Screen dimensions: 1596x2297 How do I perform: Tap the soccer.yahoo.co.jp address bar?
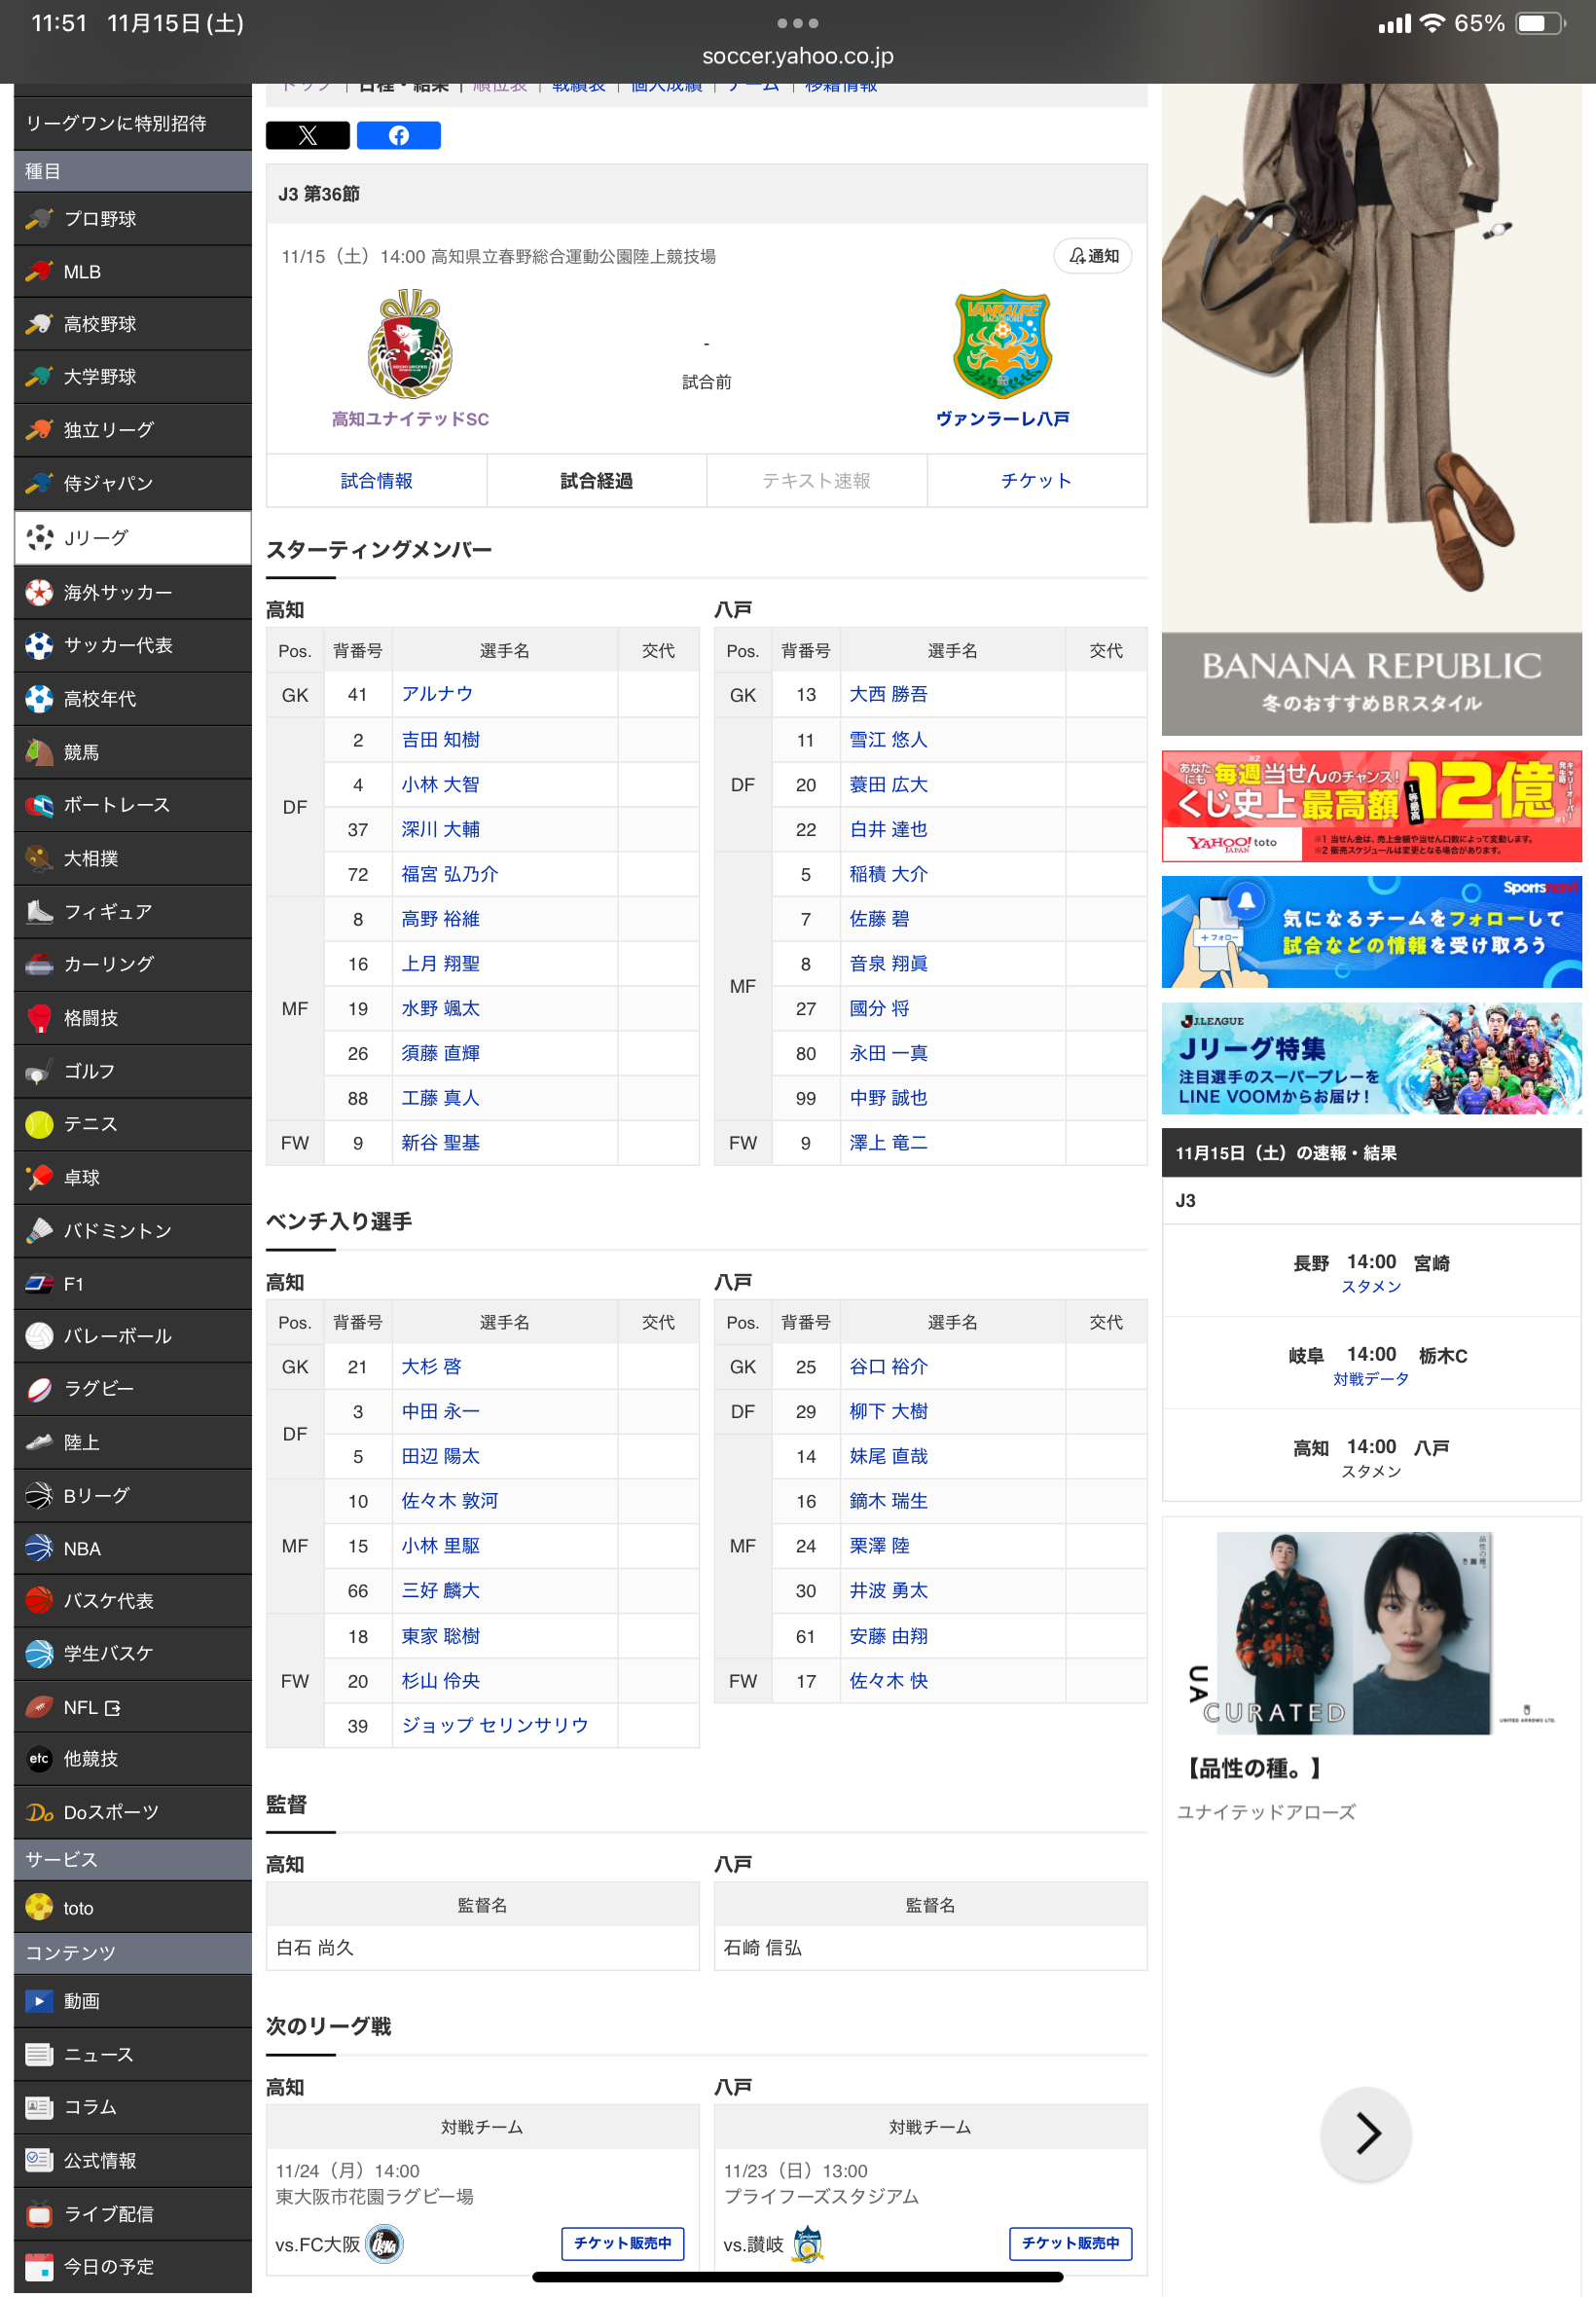point(797,56)
